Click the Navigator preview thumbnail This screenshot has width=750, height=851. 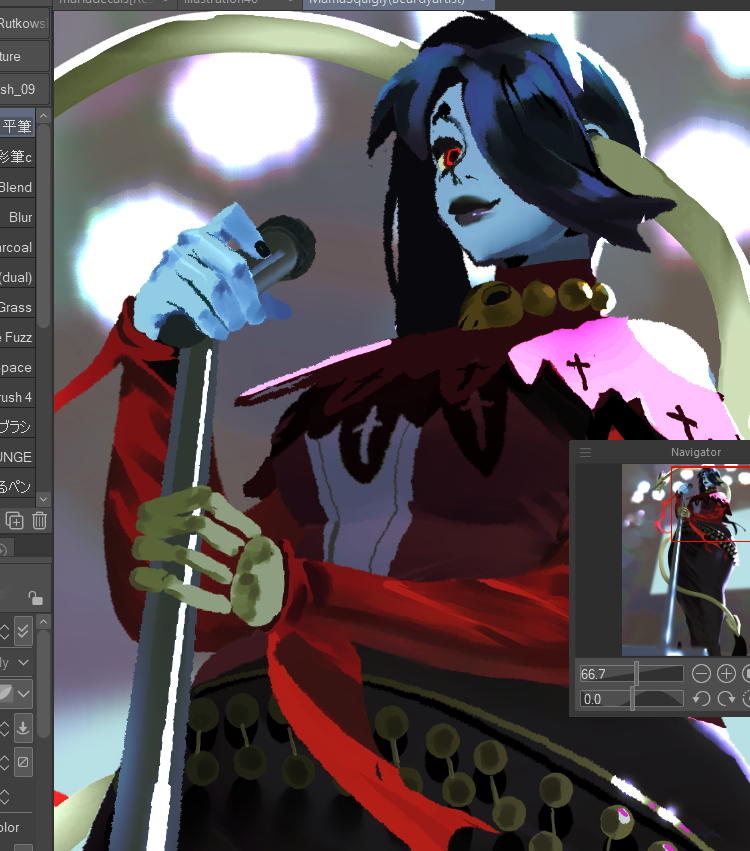pyautogui.click(x=686, y=560)
